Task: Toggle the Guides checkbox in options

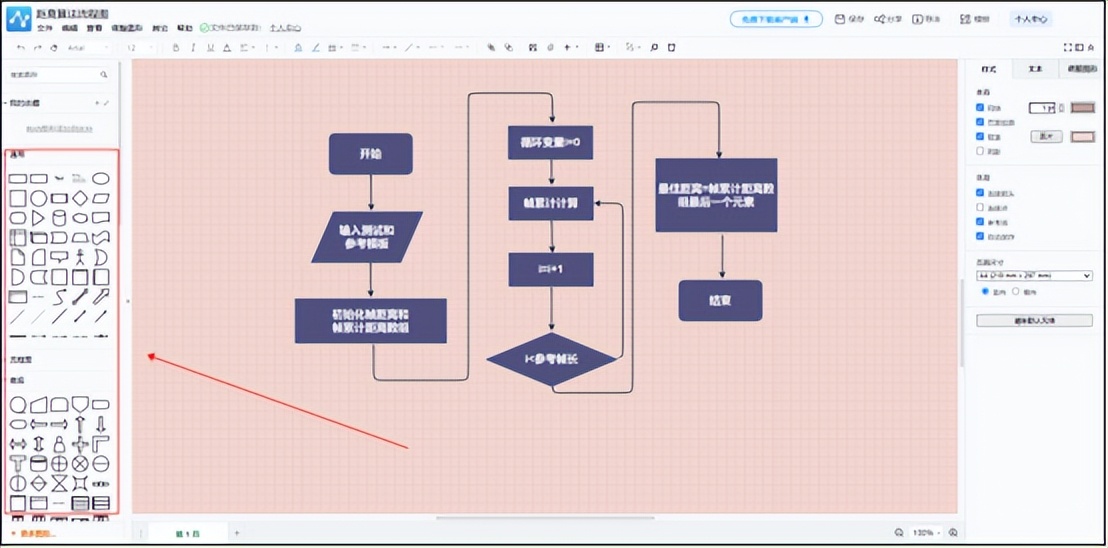Action: [980, 222]
